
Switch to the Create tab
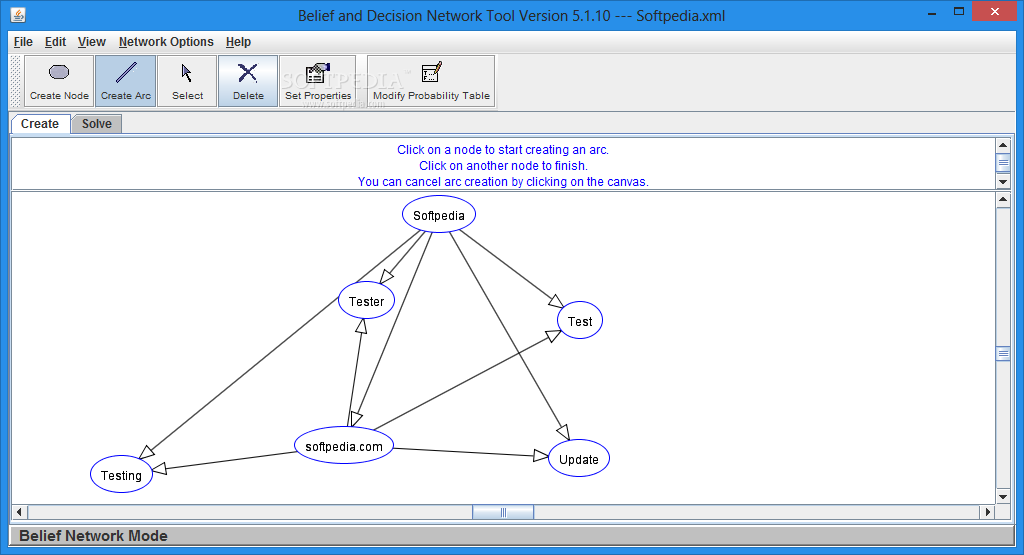pos(40,123)
